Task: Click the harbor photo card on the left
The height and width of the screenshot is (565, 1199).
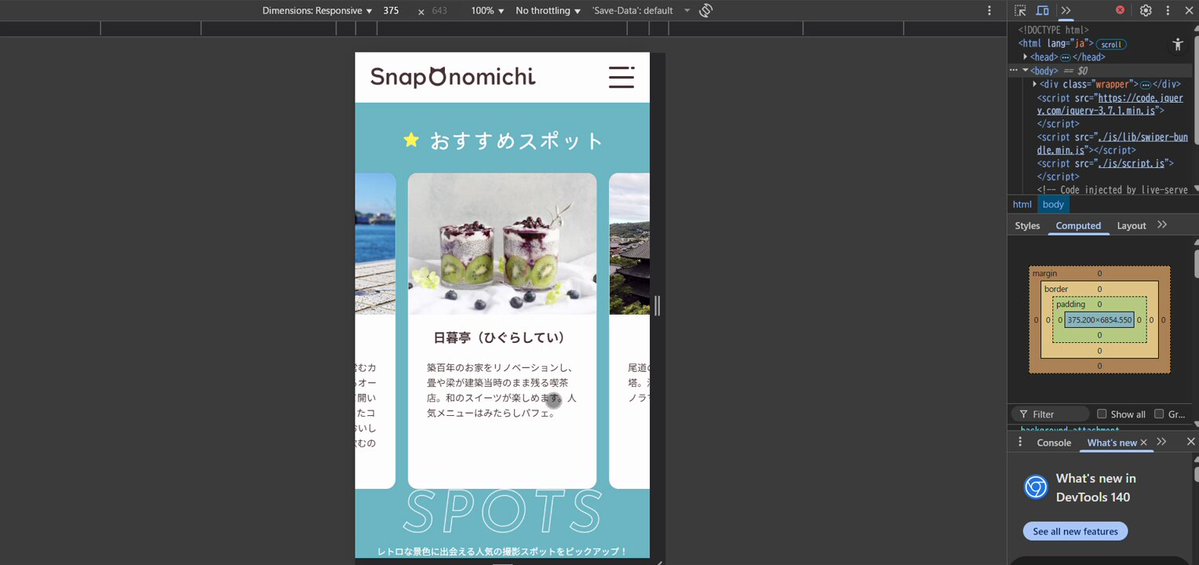Action: point(375,330)
